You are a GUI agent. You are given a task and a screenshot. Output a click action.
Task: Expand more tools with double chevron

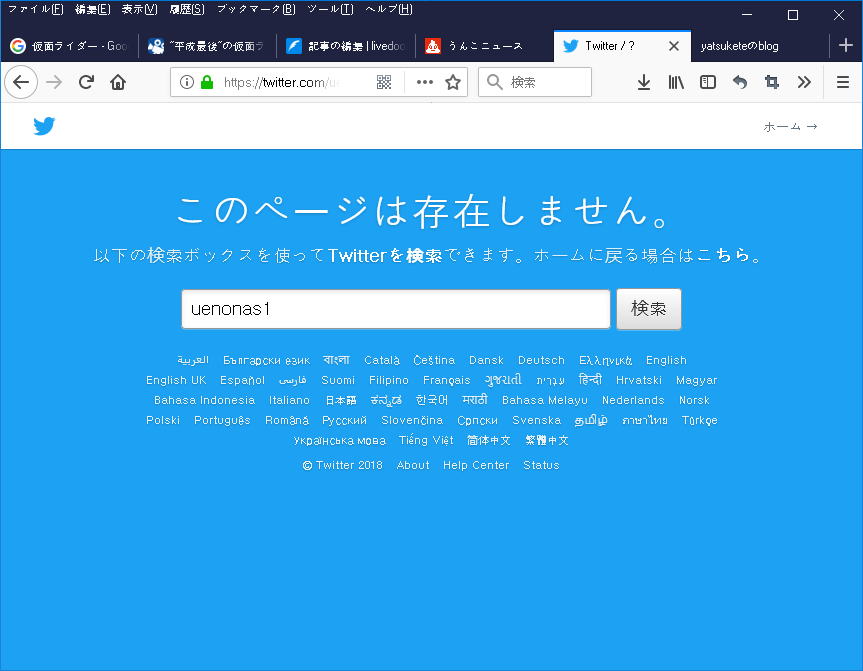(804, 82)
